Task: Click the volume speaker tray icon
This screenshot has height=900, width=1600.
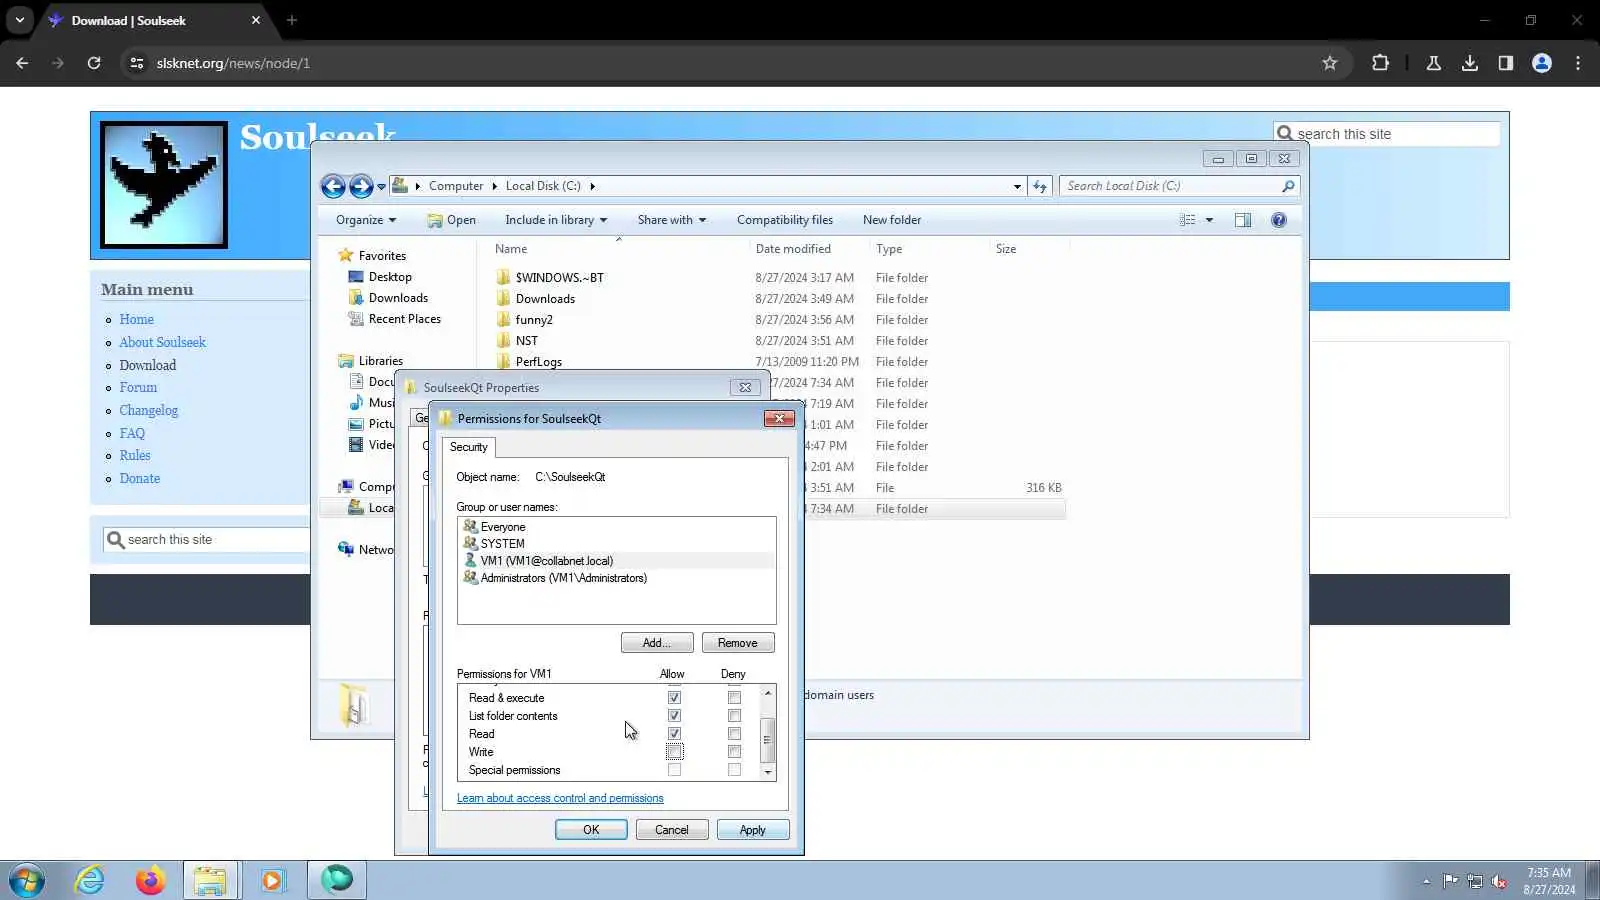Action: (1499, 881)
